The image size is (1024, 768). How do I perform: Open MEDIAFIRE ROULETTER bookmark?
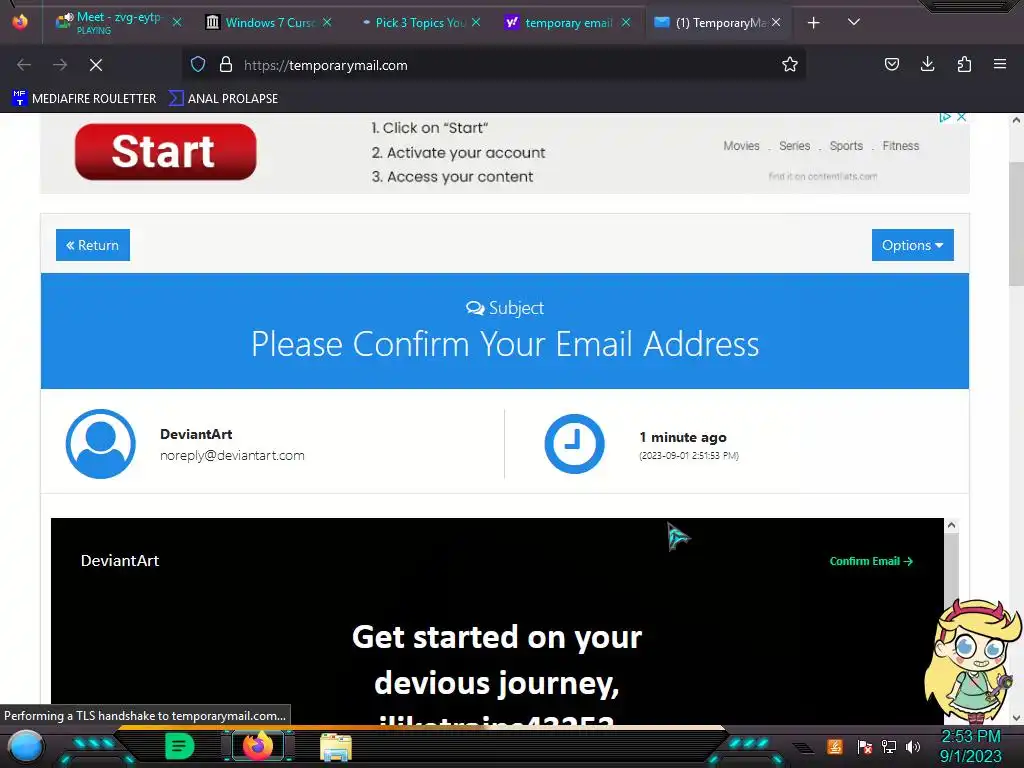point(84,99)
